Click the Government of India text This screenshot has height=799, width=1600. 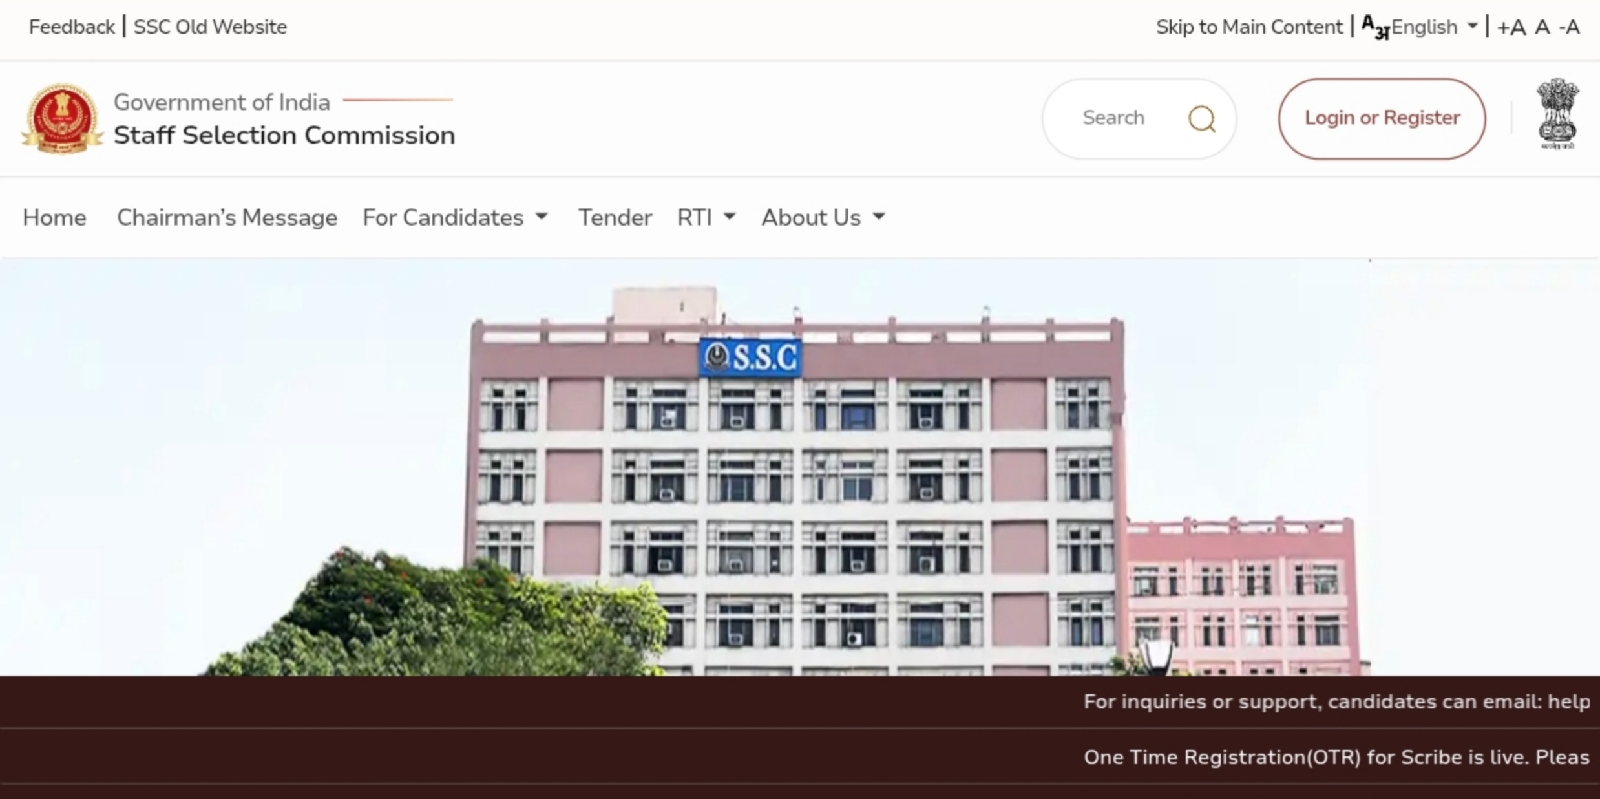tap(222, 102)
